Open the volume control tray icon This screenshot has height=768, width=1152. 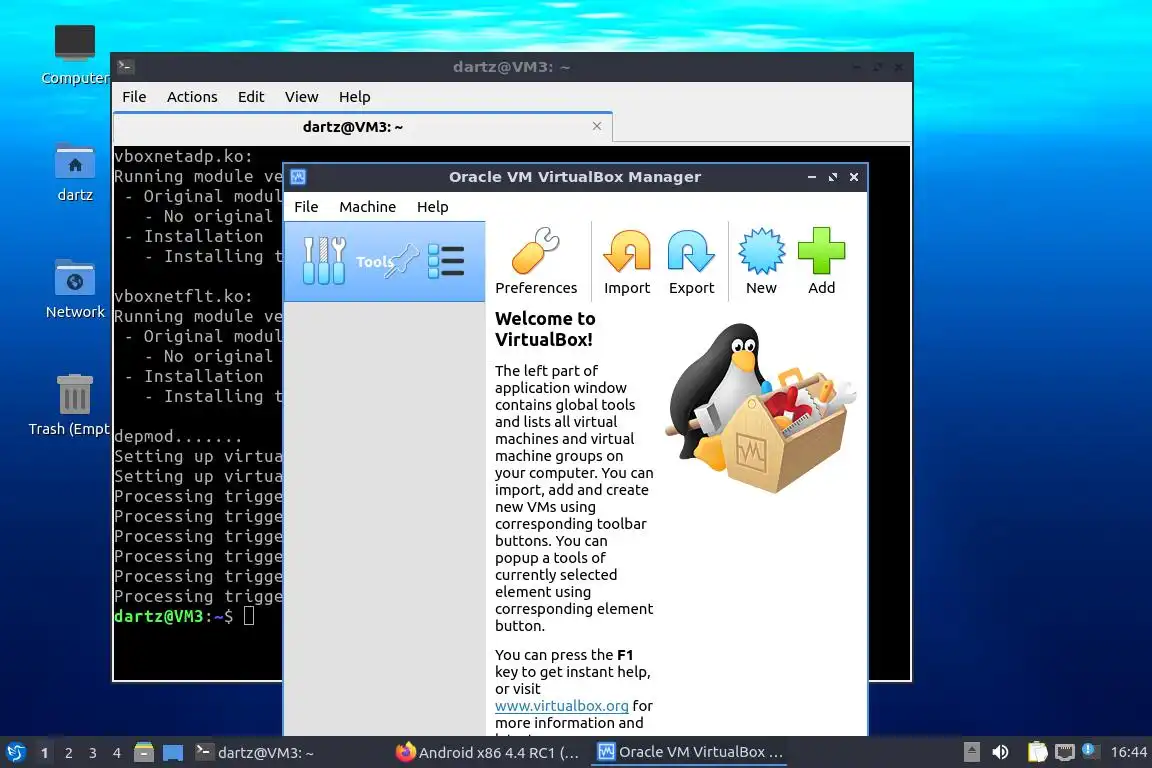1000,752
